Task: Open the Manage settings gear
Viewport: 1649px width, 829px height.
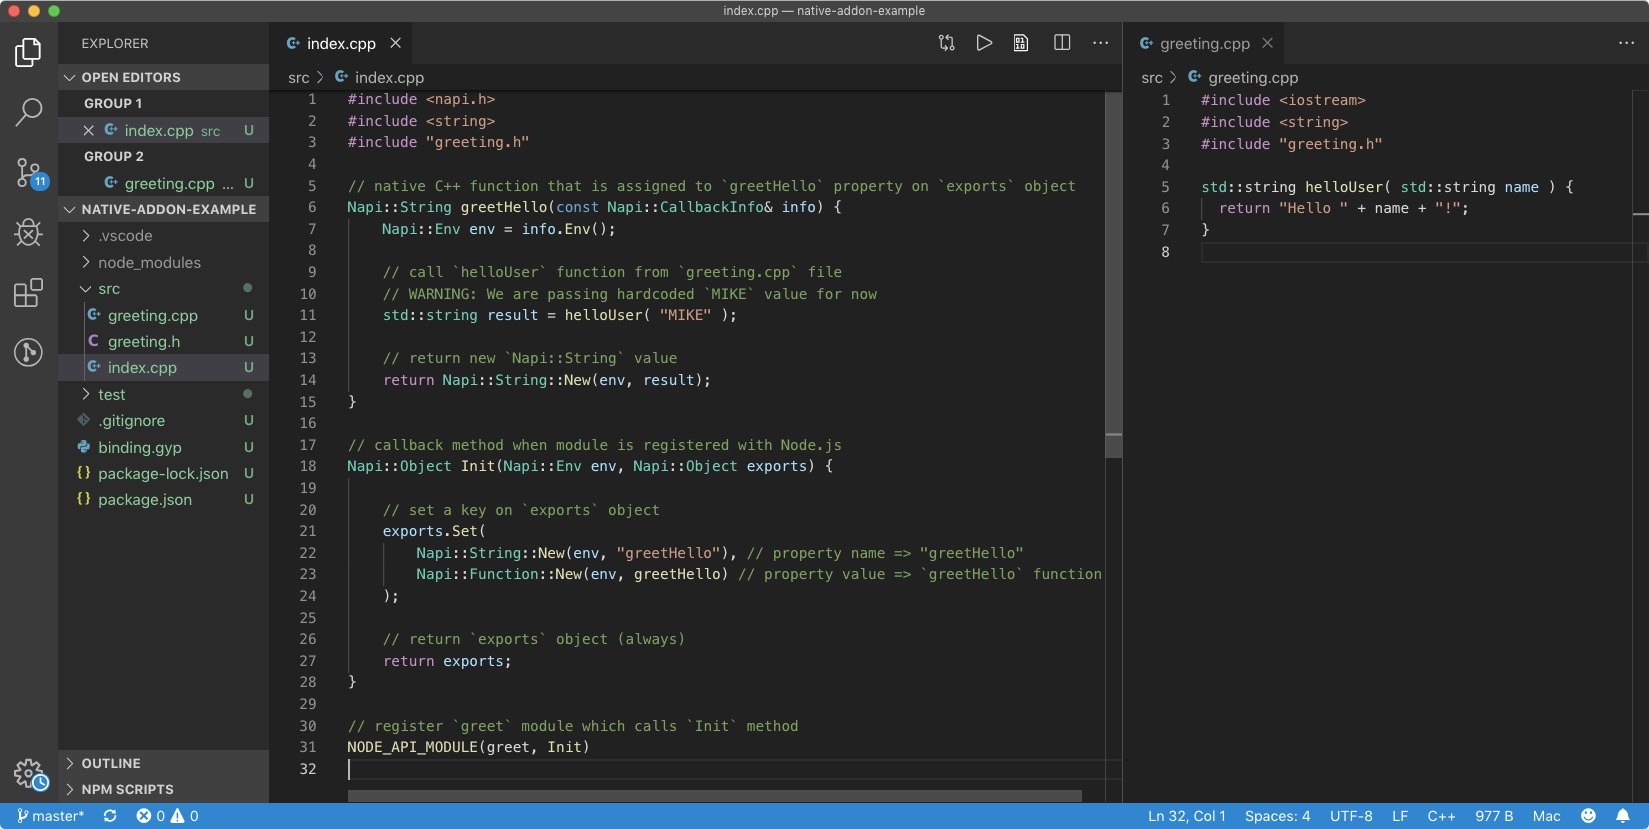Action: (x=30, y=774)
